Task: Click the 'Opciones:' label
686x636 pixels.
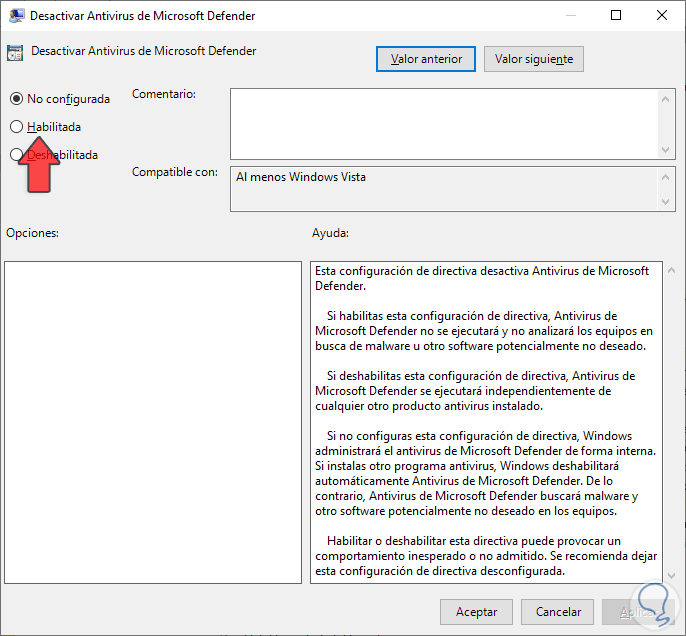Action: click(x=32, y=233)
